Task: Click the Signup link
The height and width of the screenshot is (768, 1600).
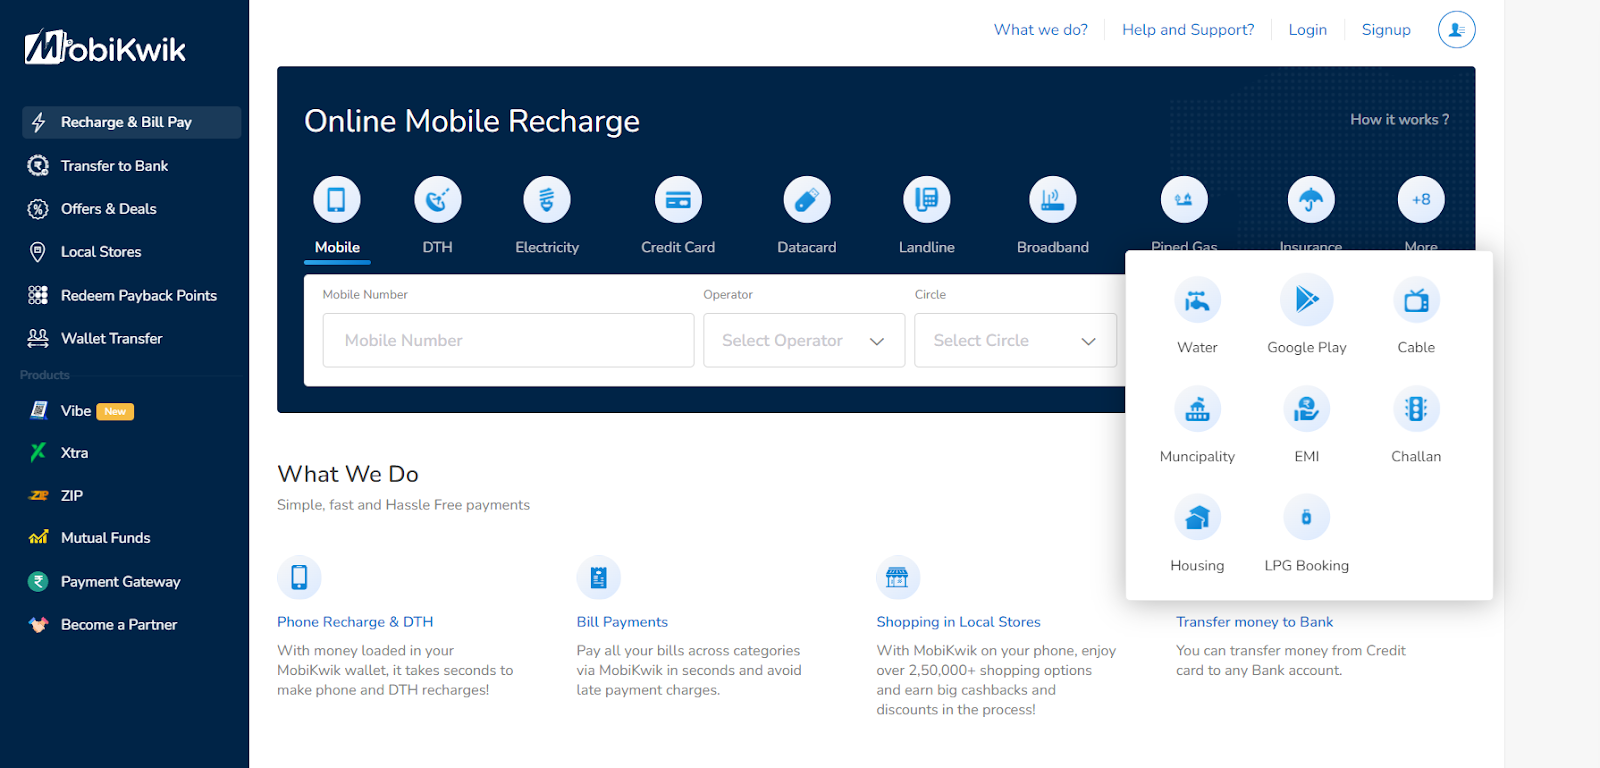Action: (1386, 30)
